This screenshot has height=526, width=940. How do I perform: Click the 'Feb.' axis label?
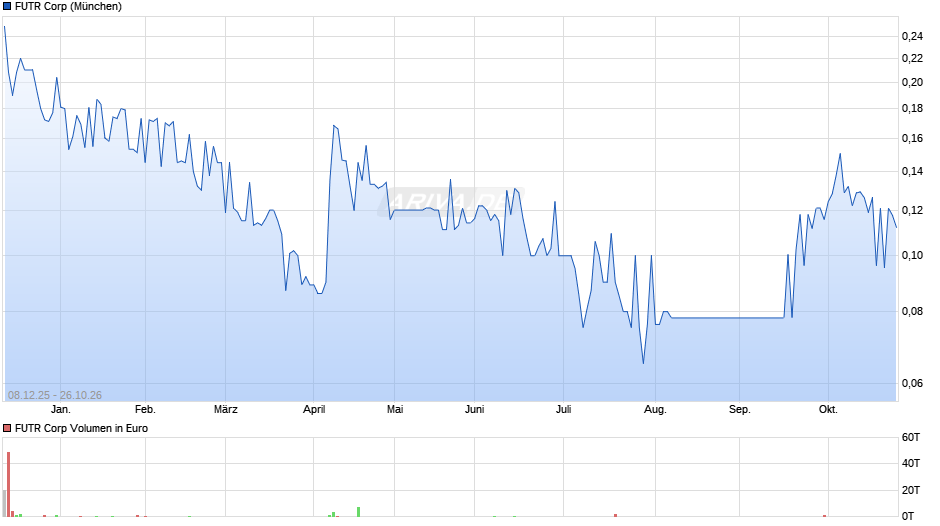point(145,410)
